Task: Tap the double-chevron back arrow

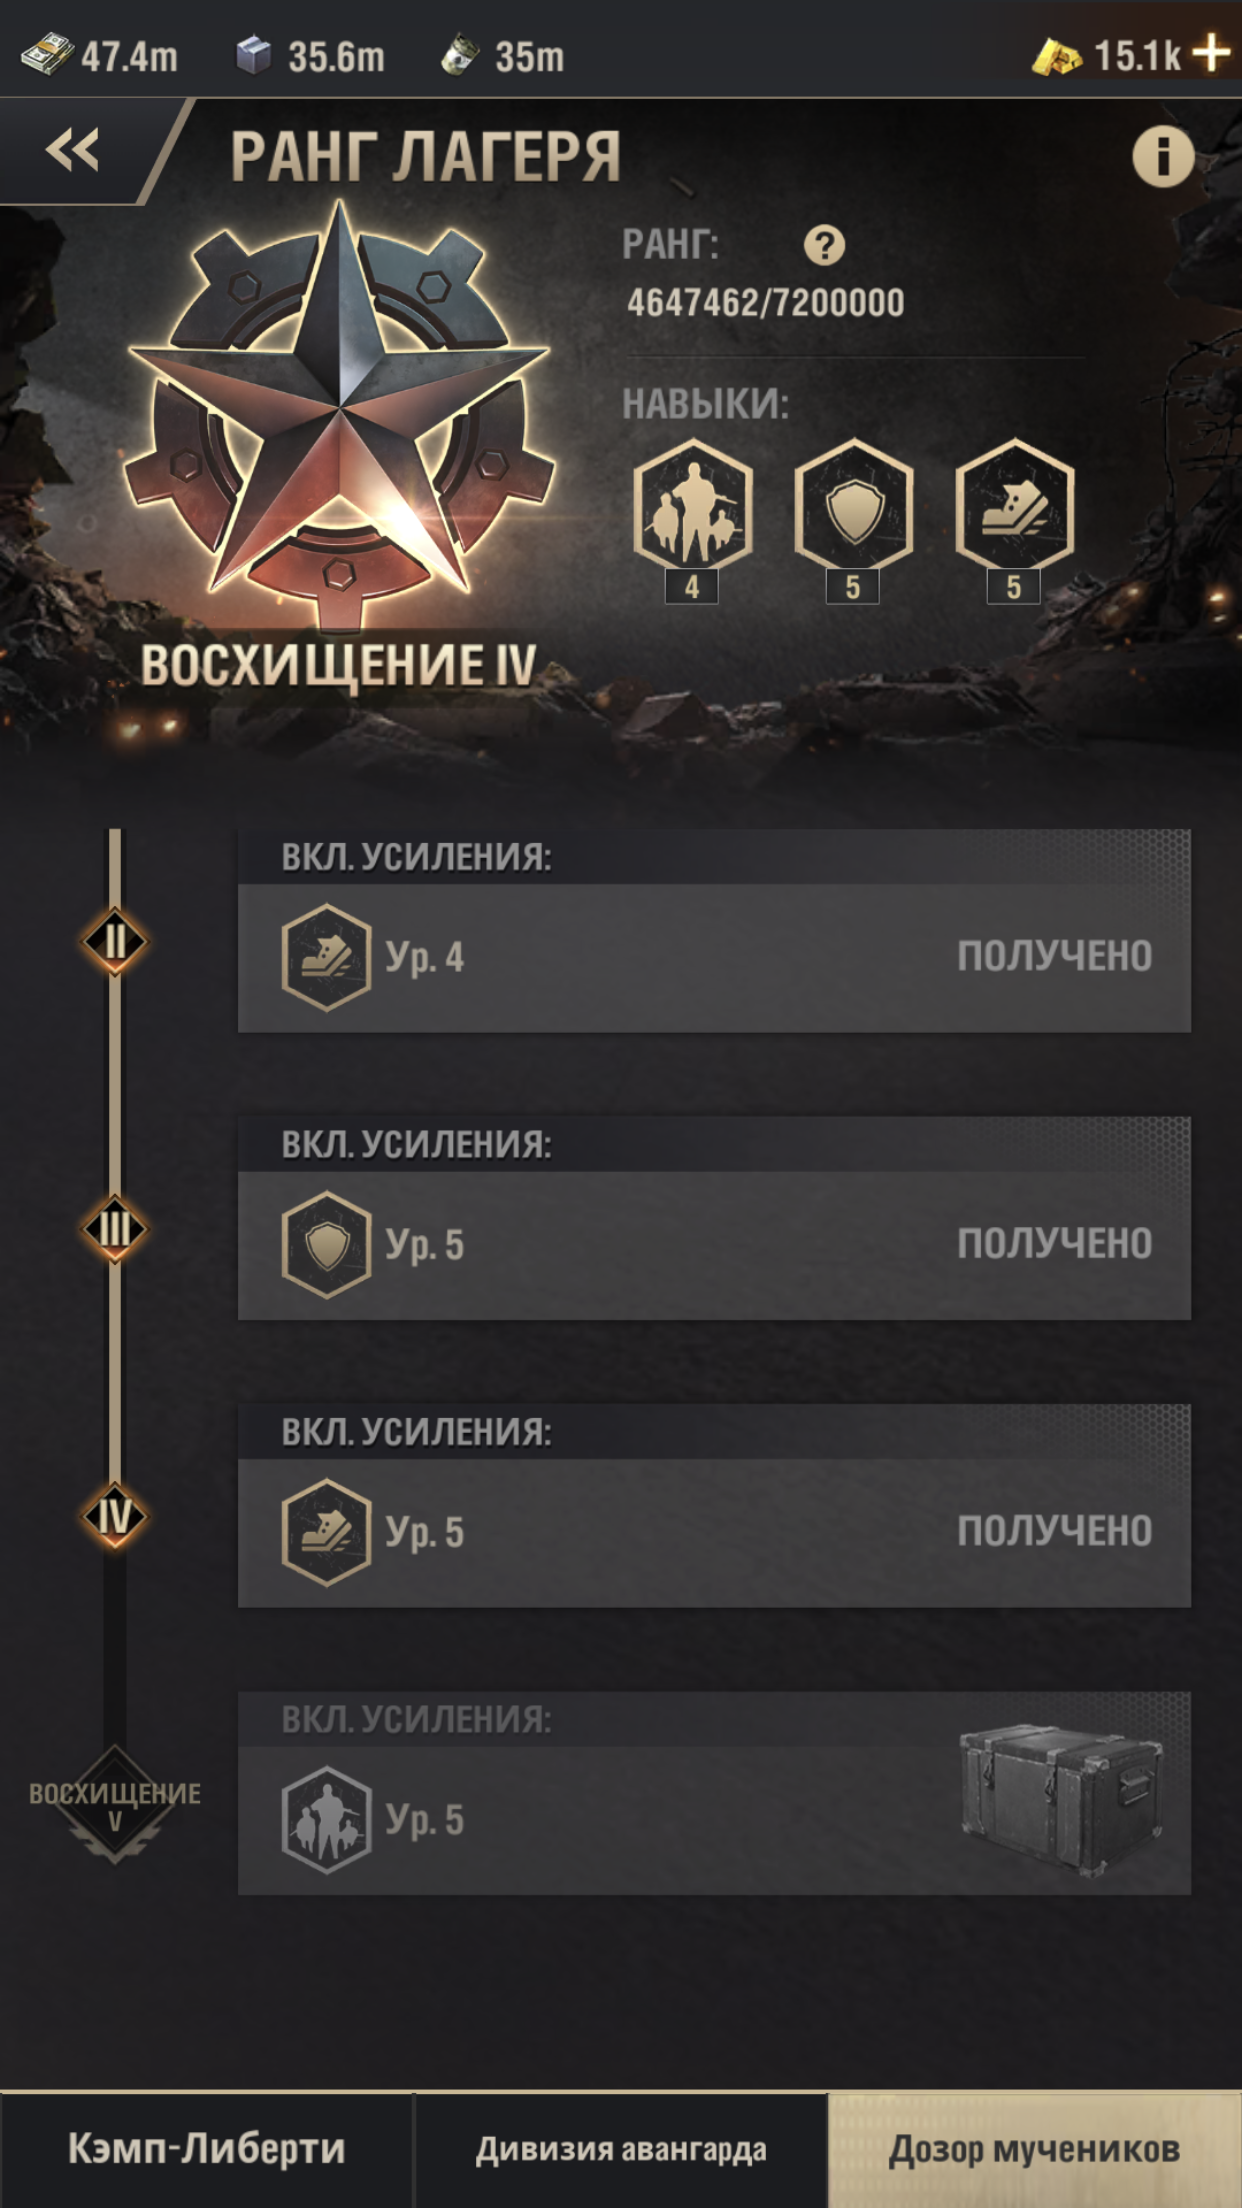Action: 72,151
